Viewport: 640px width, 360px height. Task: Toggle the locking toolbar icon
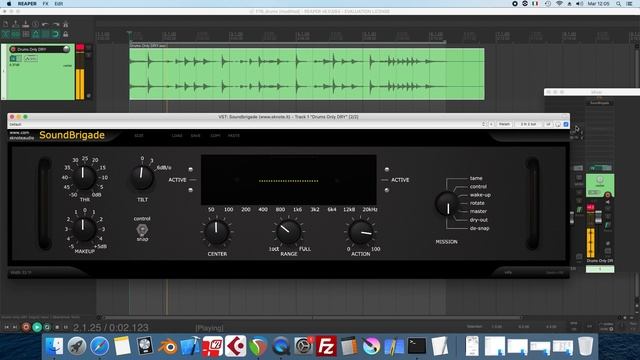click(x=65, y=34)
